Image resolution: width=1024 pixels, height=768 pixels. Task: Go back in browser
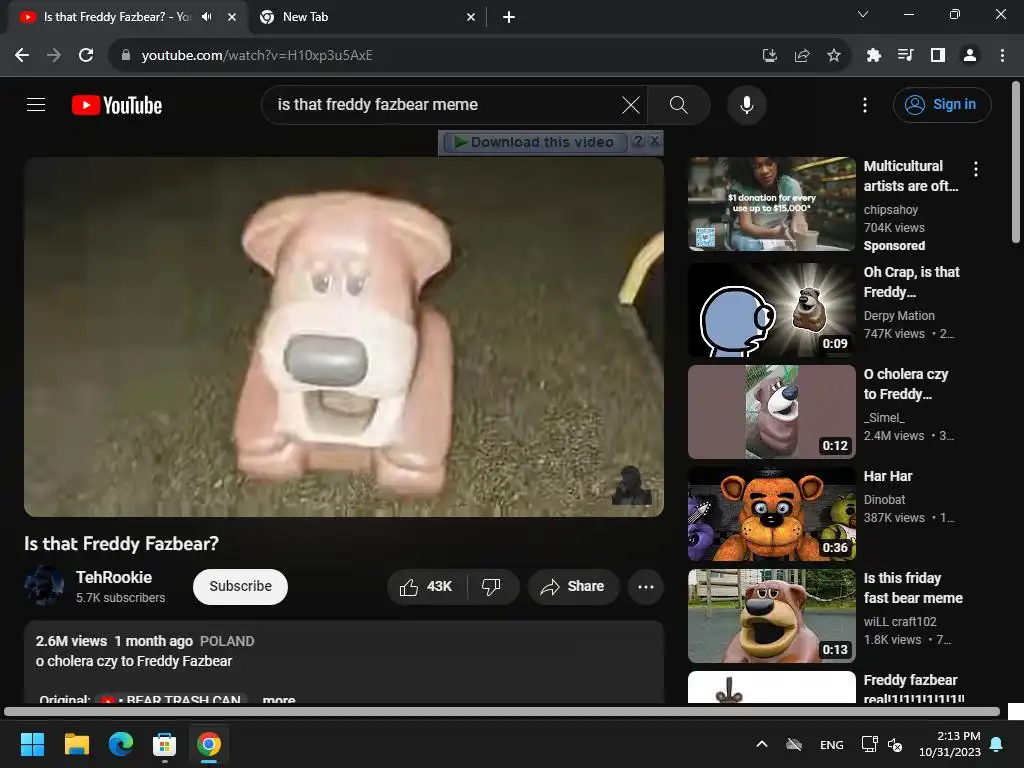tap(22, 56)
